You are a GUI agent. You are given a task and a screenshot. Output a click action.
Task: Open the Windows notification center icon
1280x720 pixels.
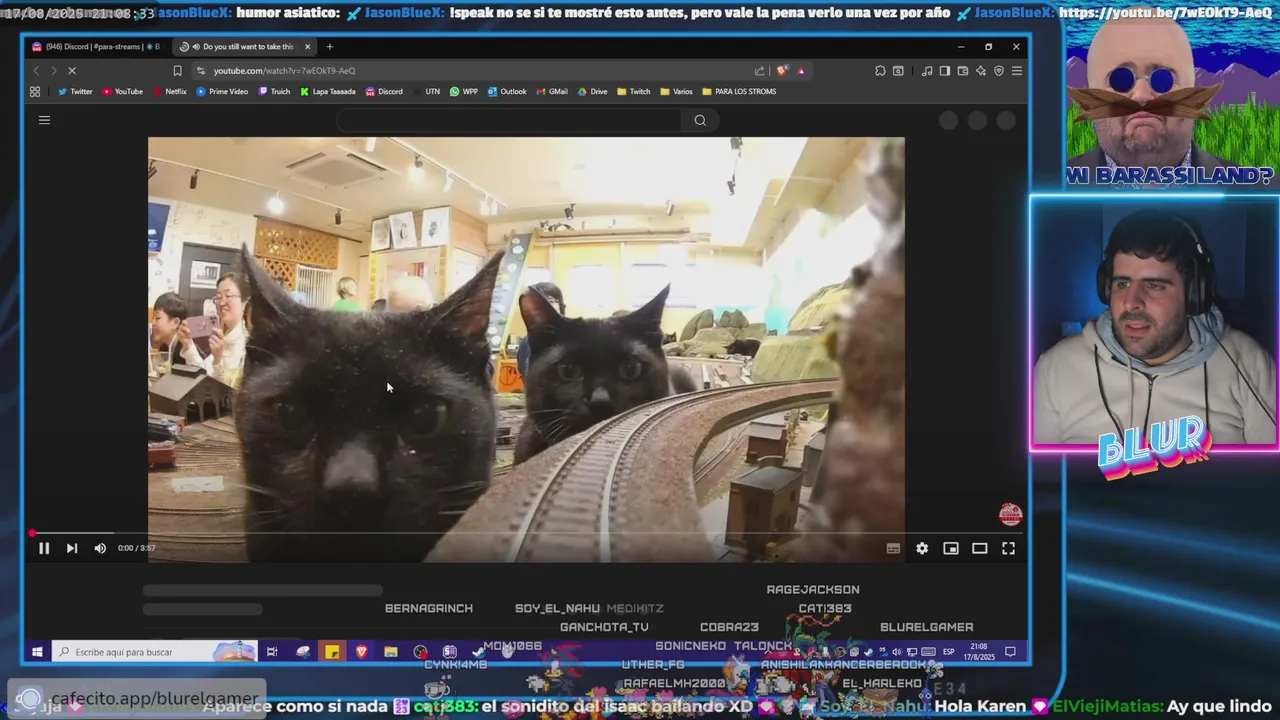tap(1011, 652)
